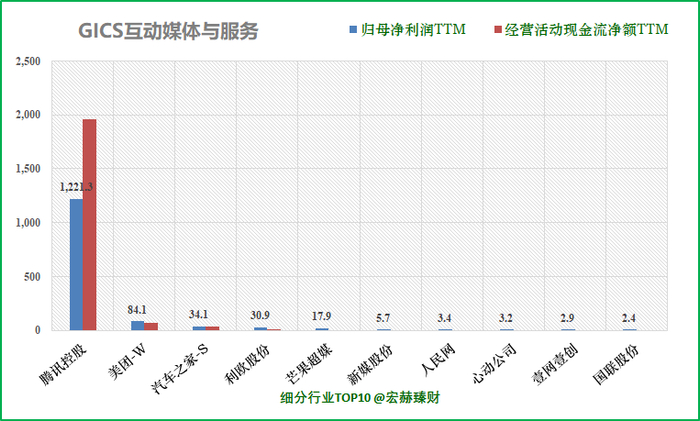
Task: Click the red 经营活动现金流净额TTM legend swatch
Action: coord(498,30)
